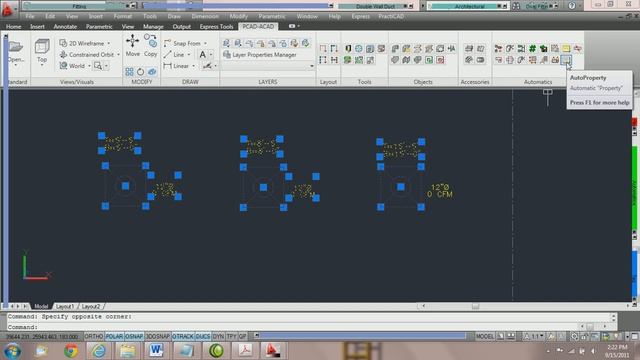Open Adobe Reader from taskbar
640x360 pixels.
coord(244,351)
